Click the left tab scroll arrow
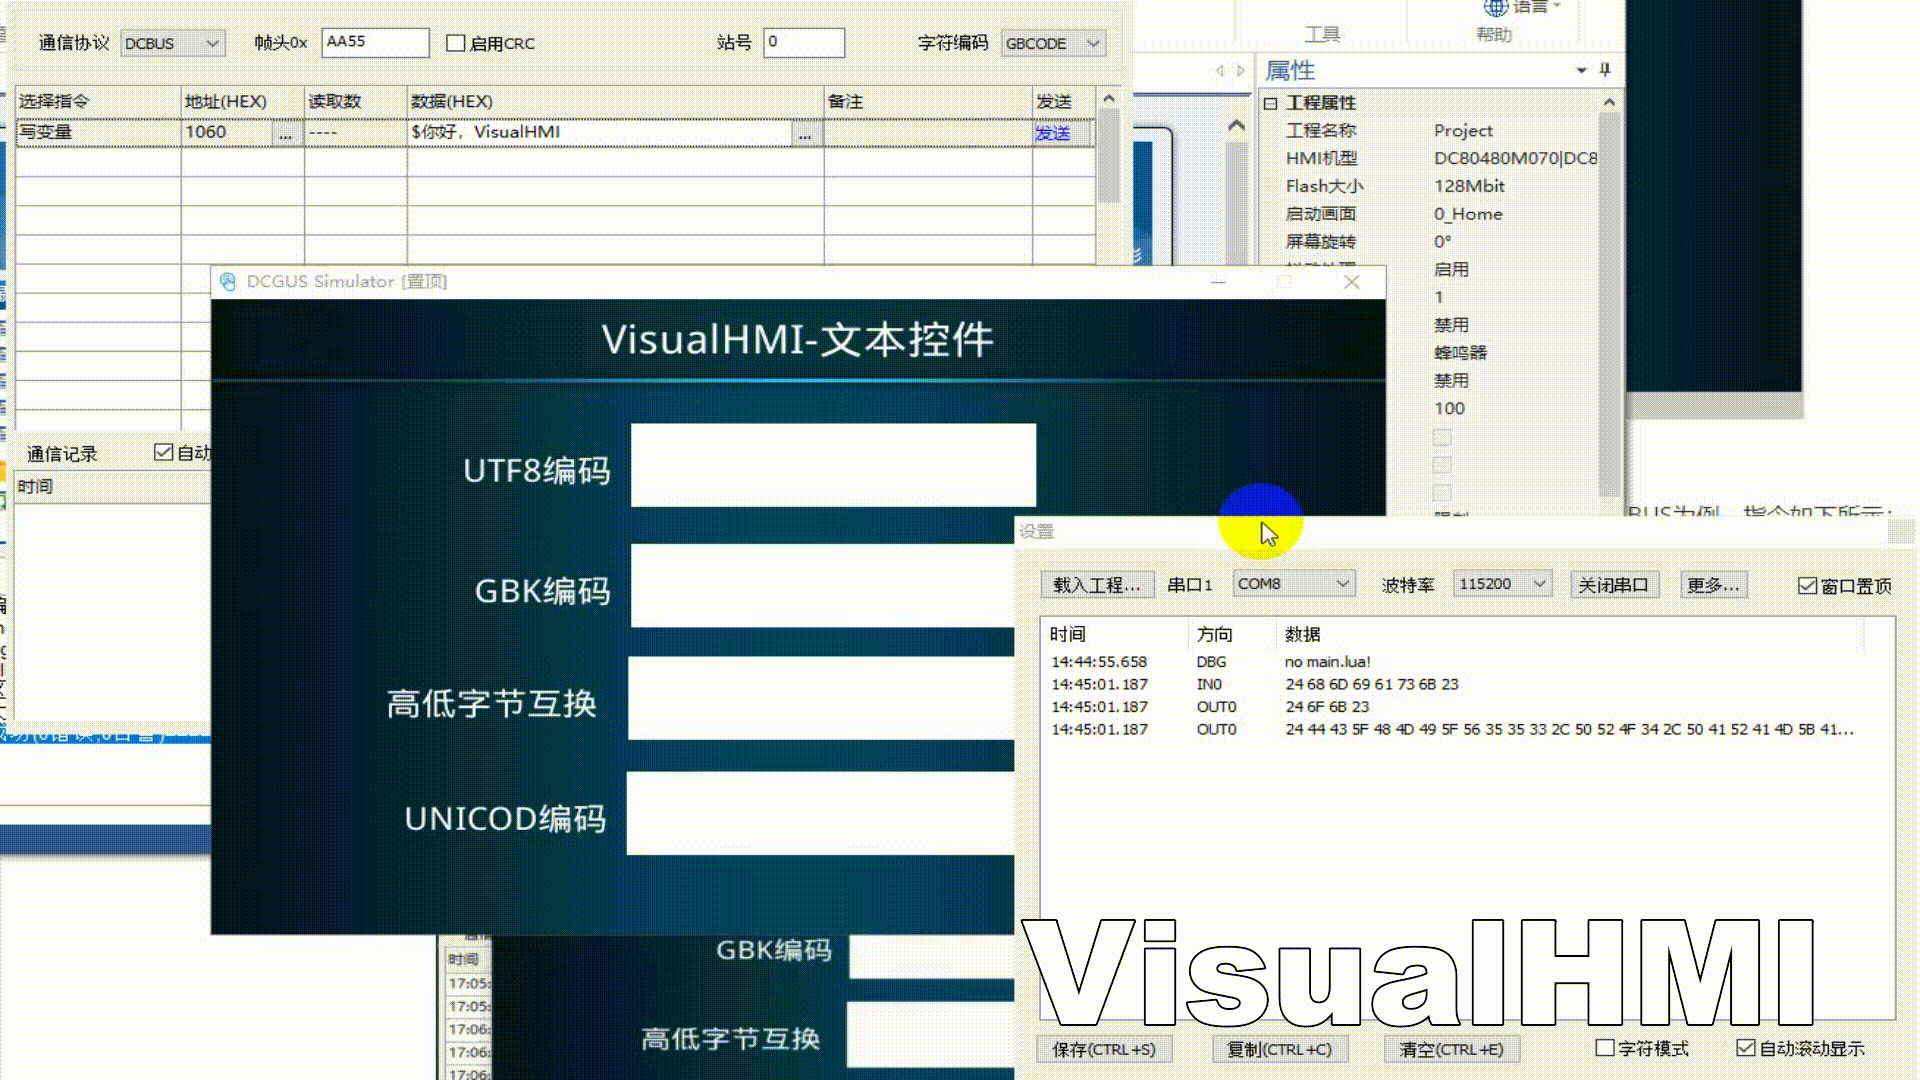 tap(1219, 71)
